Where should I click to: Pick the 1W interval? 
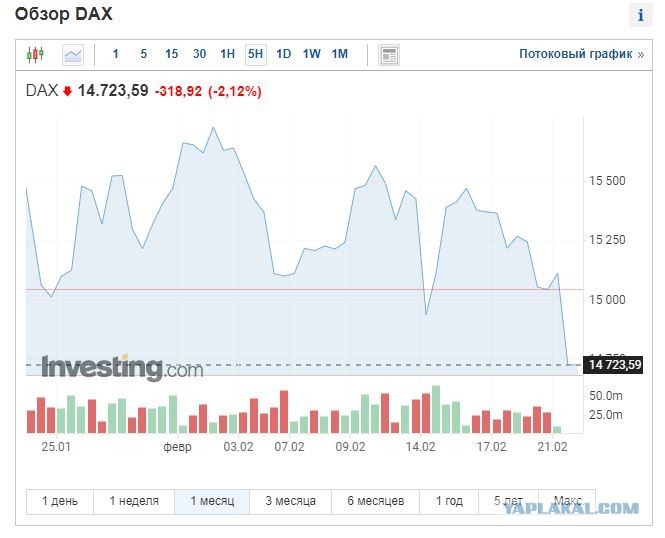tap(312, 54)
